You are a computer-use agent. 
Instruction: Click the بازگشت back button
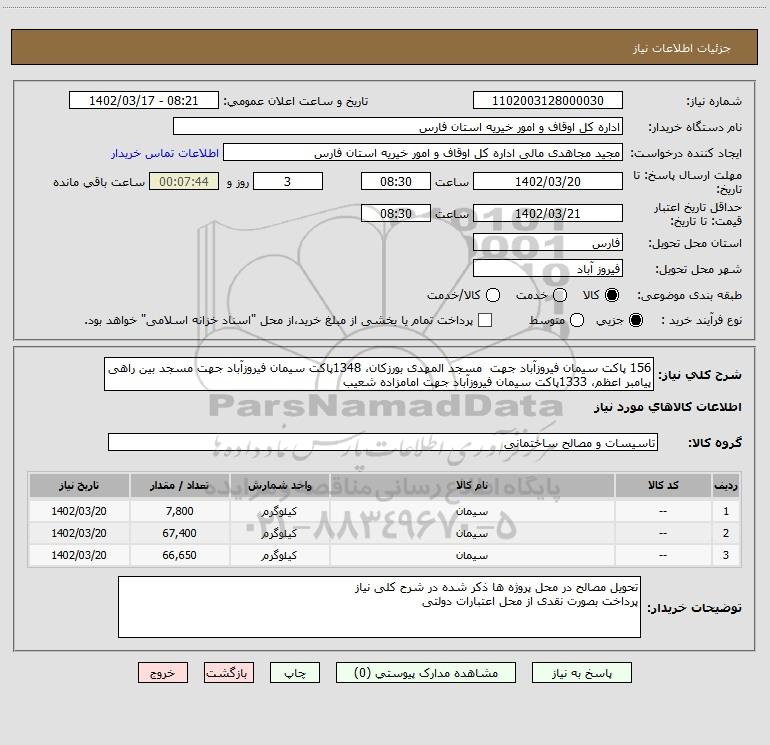tap(229, 673)
